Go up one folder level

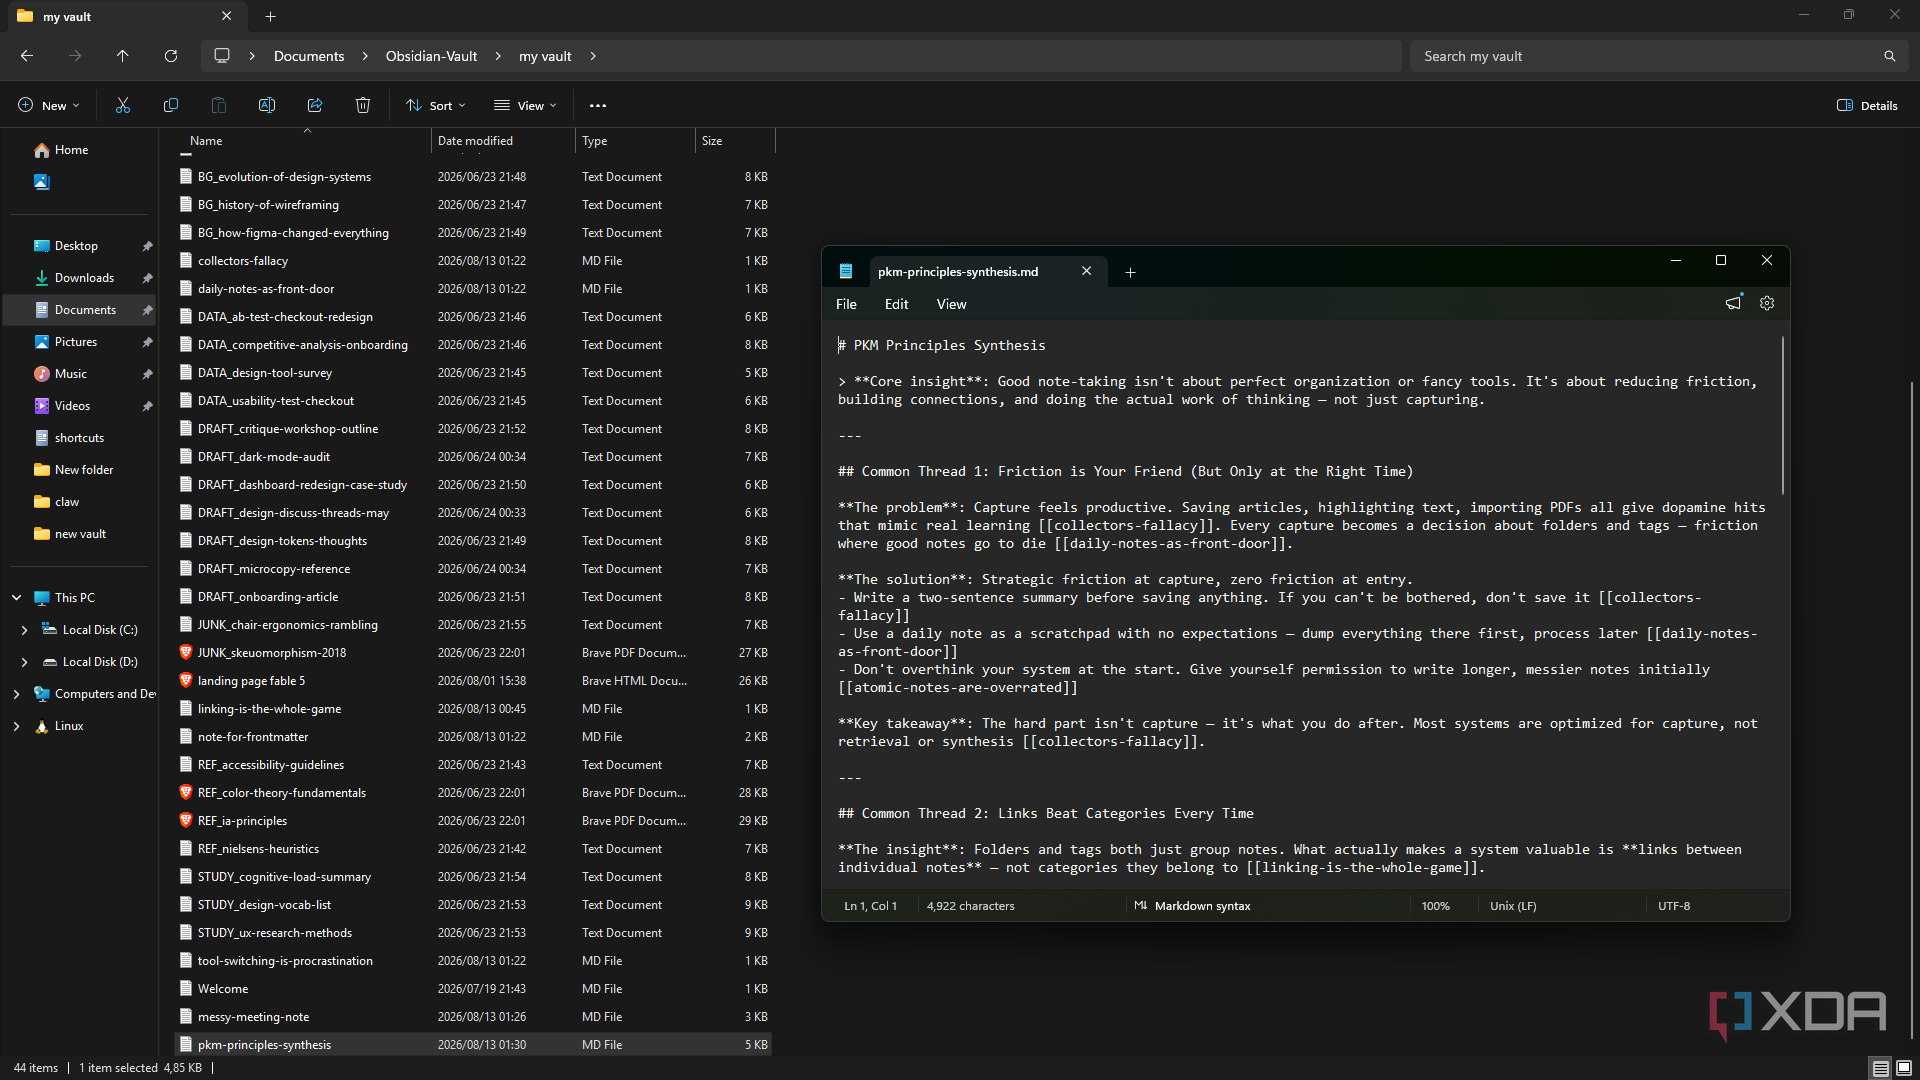(122, 56)
